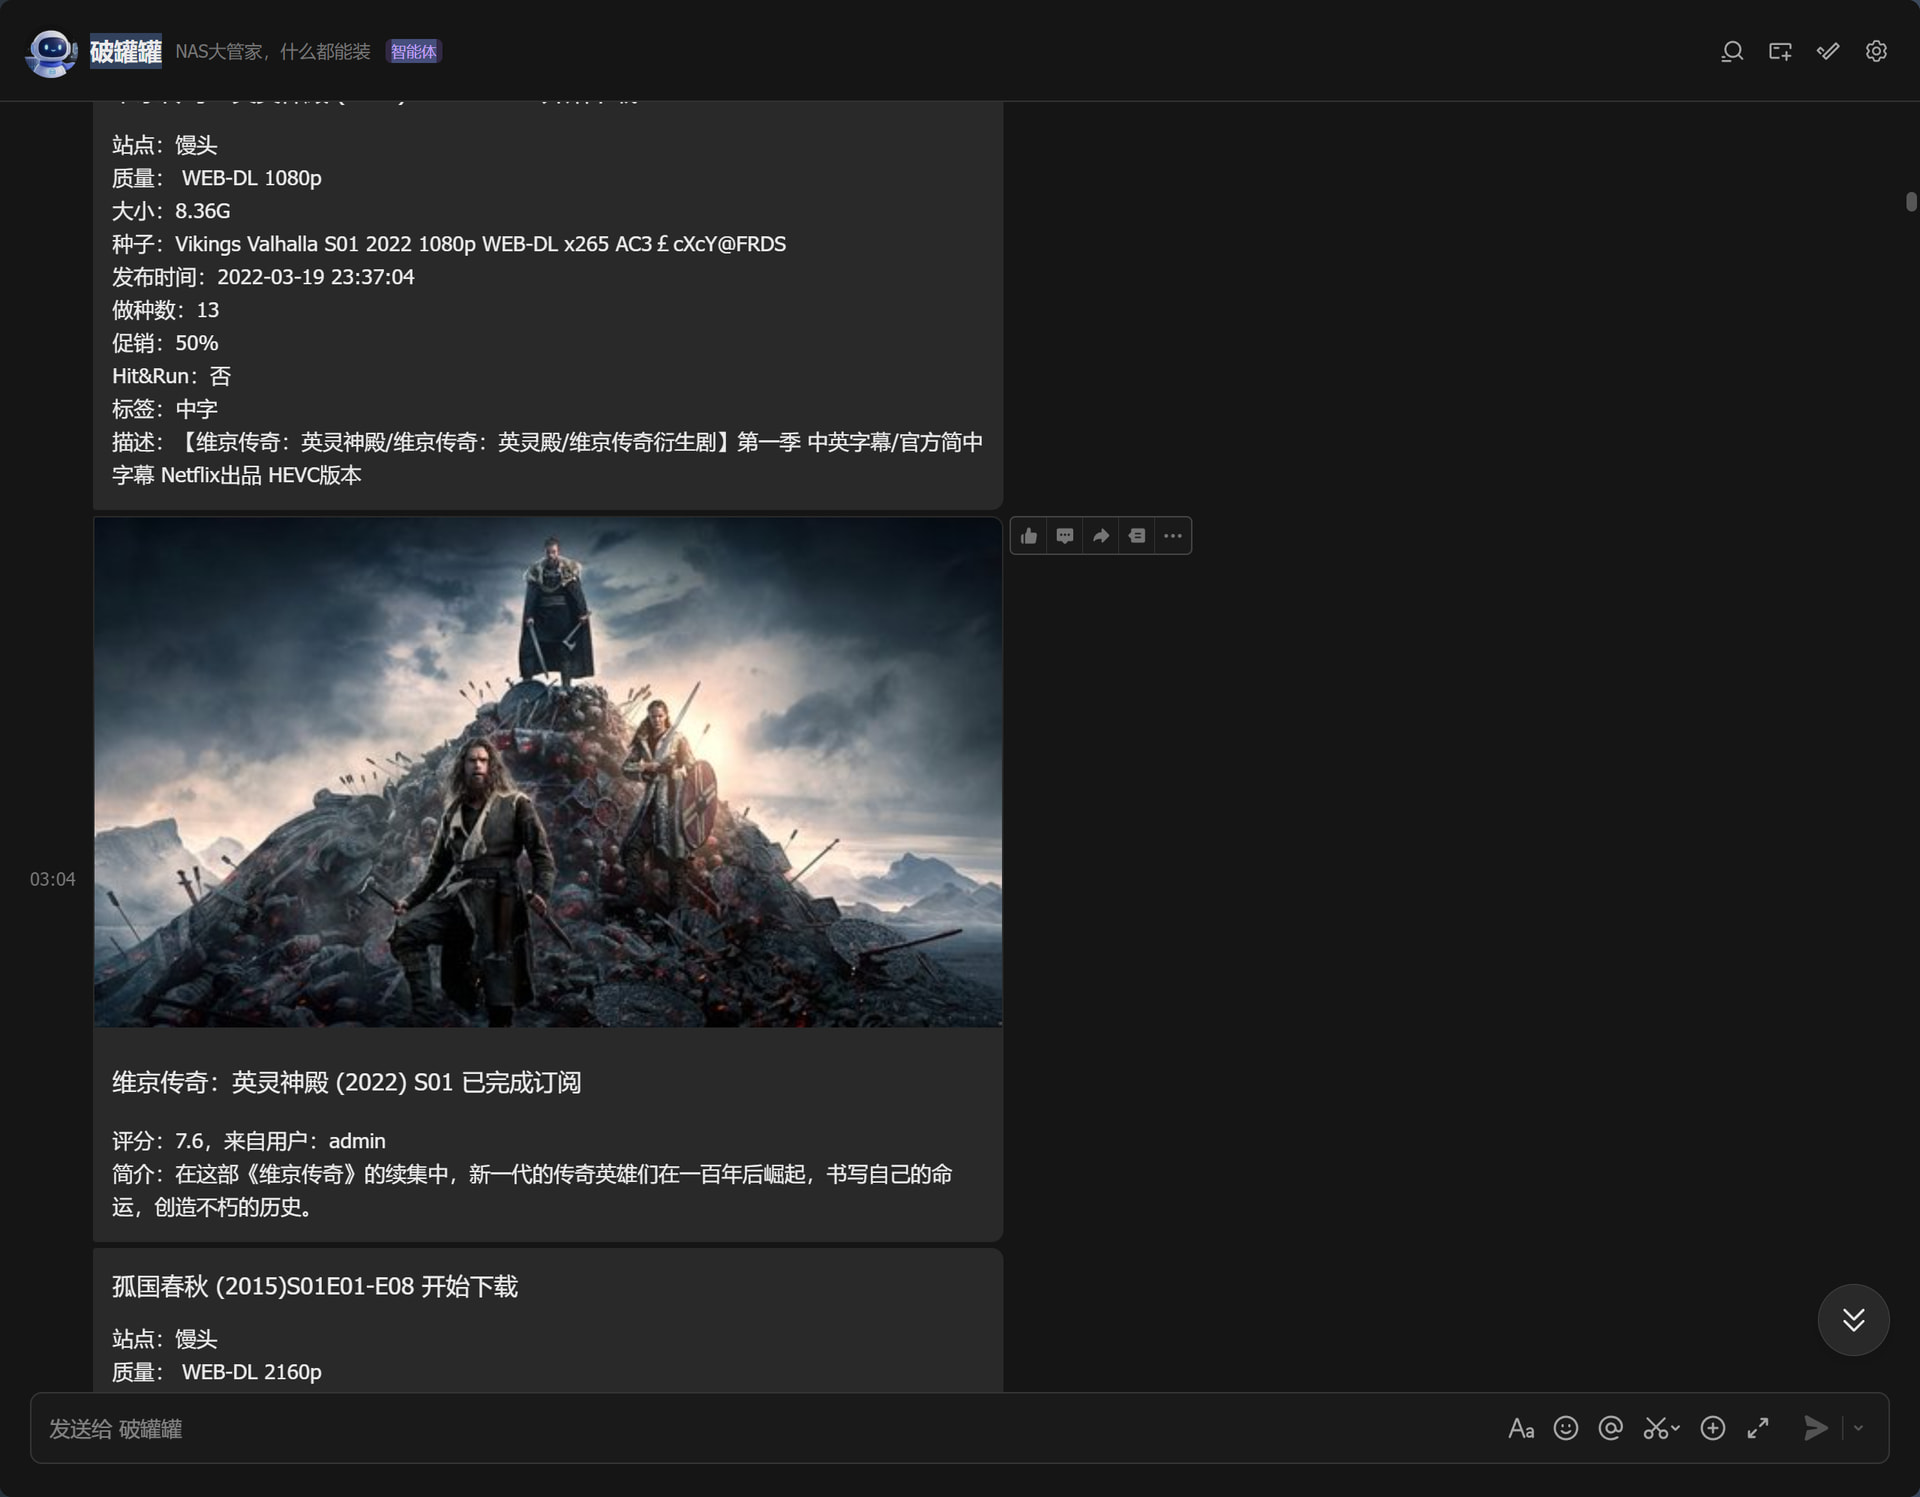This screenshot has height=1497, width=1920.
Task: Click the @ mention icon
Action: (1610, 1429)
